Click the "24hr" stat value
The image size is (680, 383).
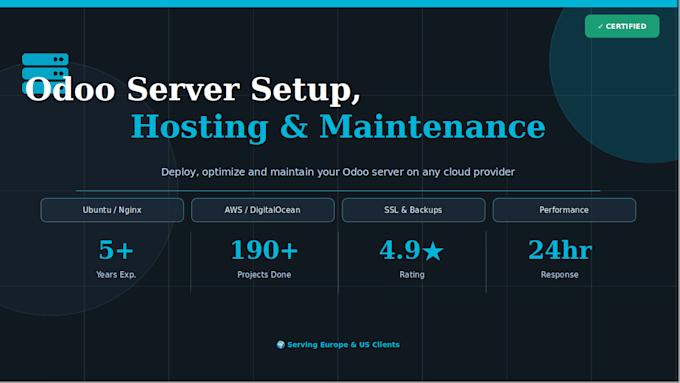(x=560, y=250)
